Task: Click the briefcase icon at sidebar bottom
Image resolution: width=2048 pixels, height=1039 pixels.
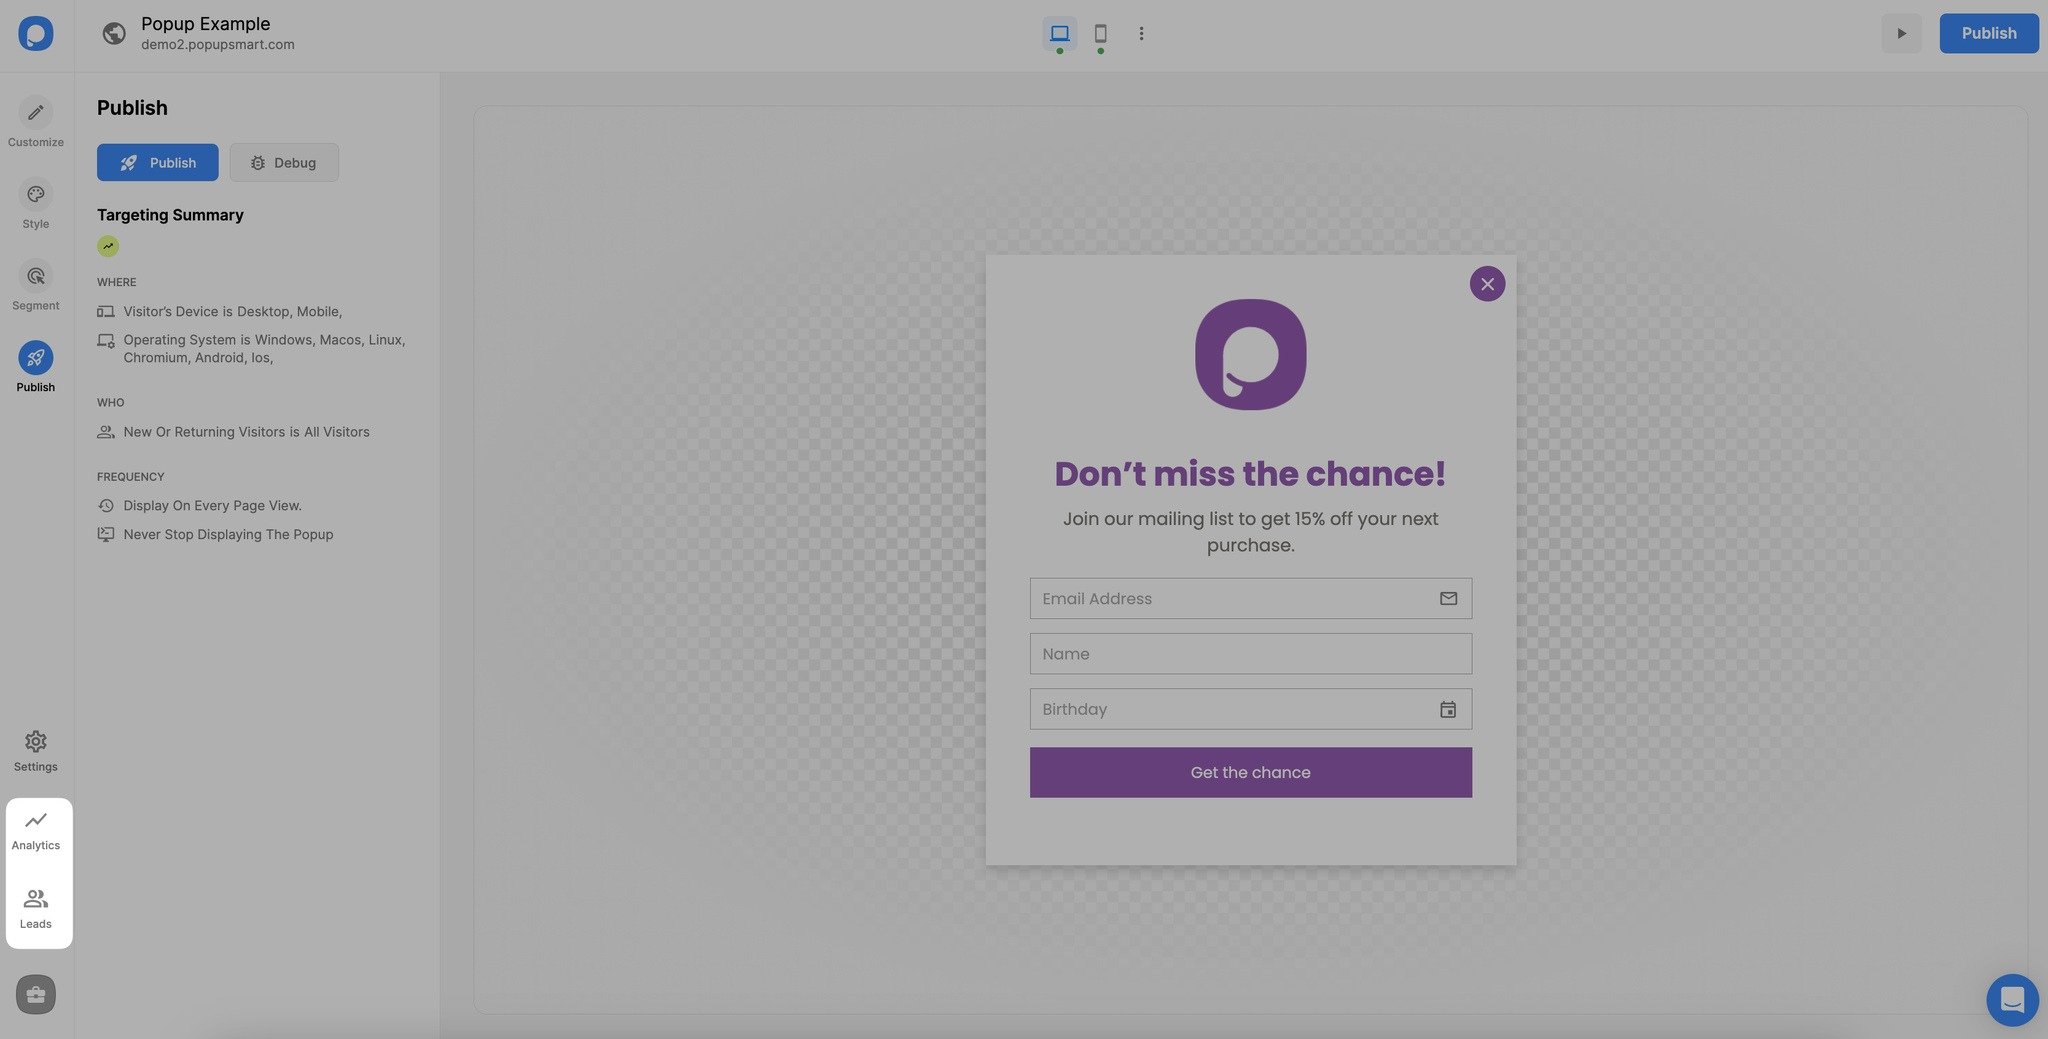Action: pos(36,995)
